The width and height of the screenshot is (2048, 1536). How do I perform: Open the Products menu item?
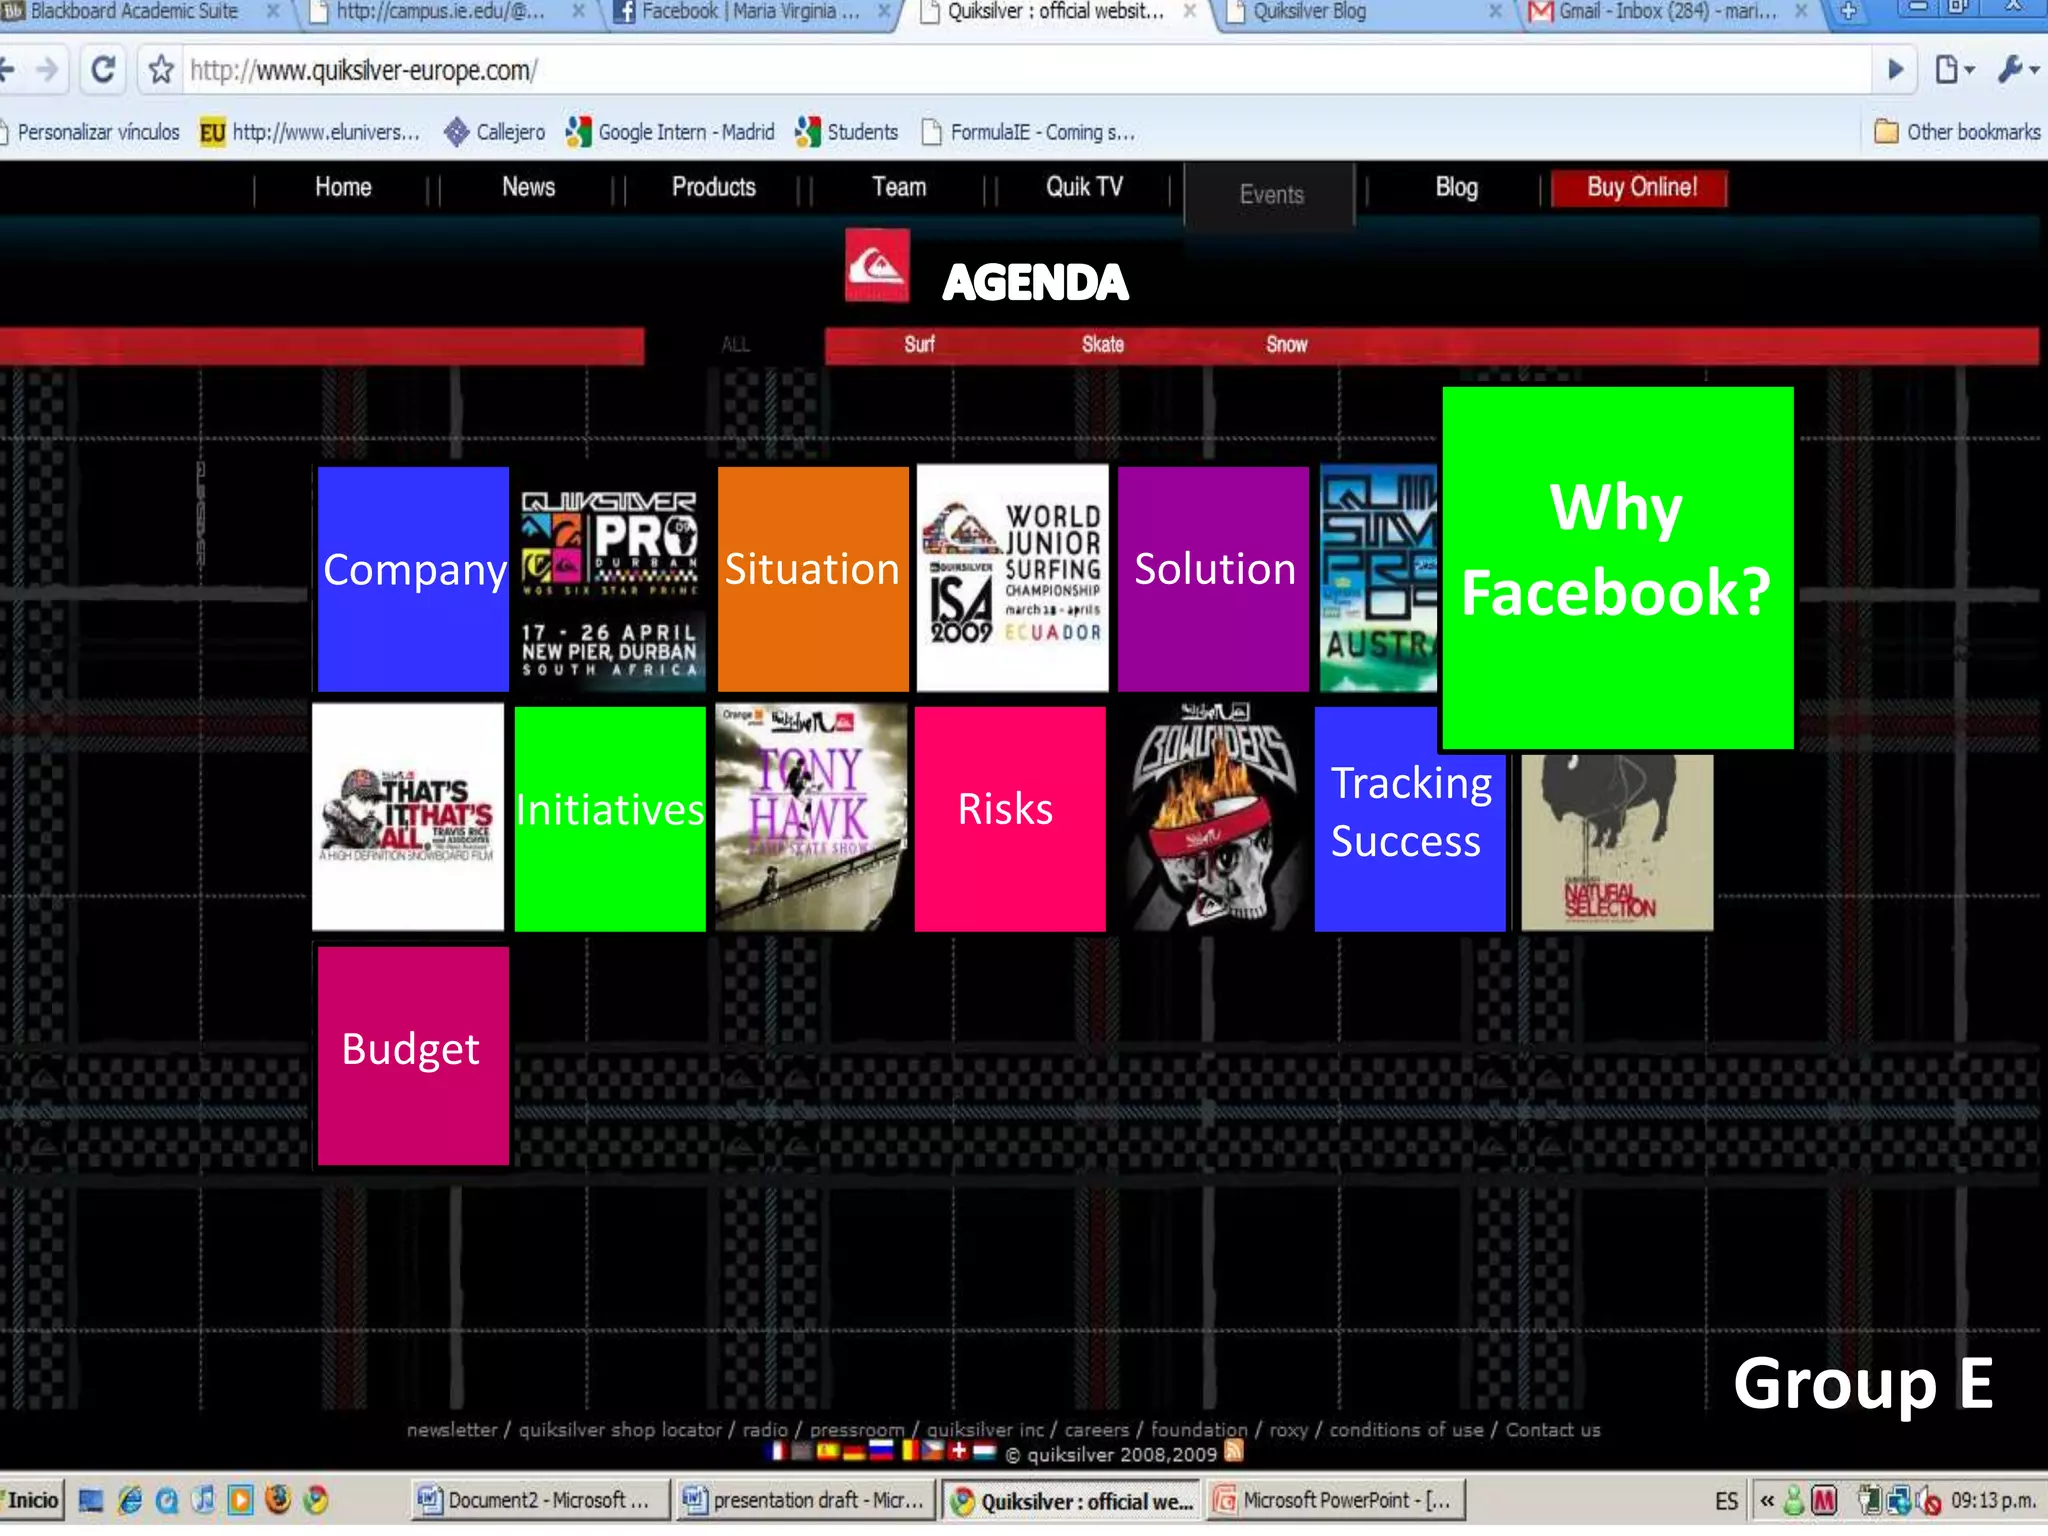pyautogui.click(x=713, y=187)
